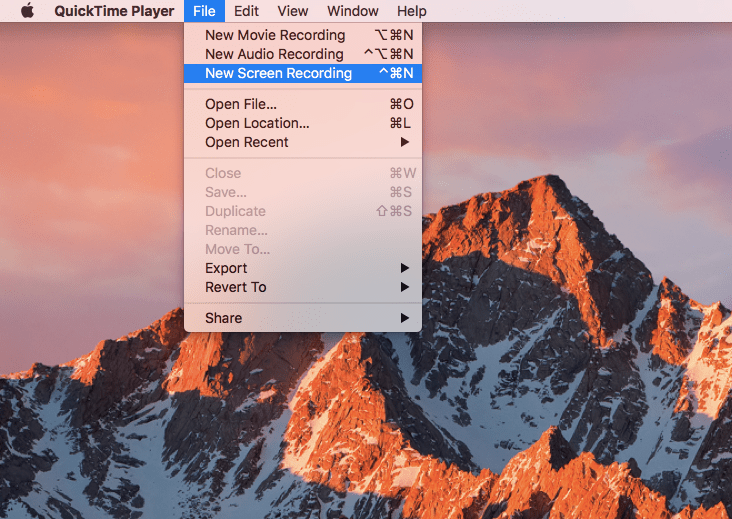Open the QuickTime Player app menu
Screen dimensions: 732x519
(x=114, y=11)
